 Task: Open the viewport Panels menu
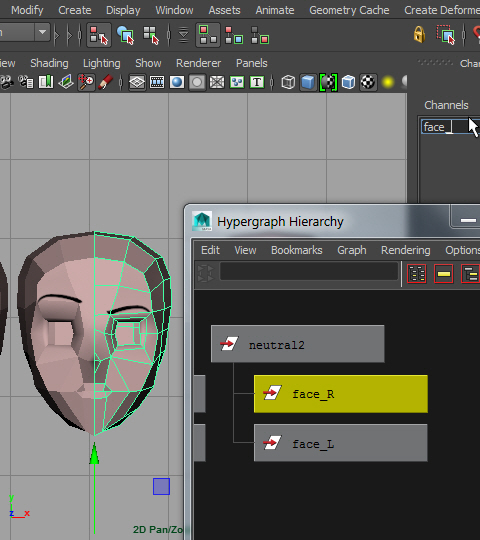coord(252,63)
